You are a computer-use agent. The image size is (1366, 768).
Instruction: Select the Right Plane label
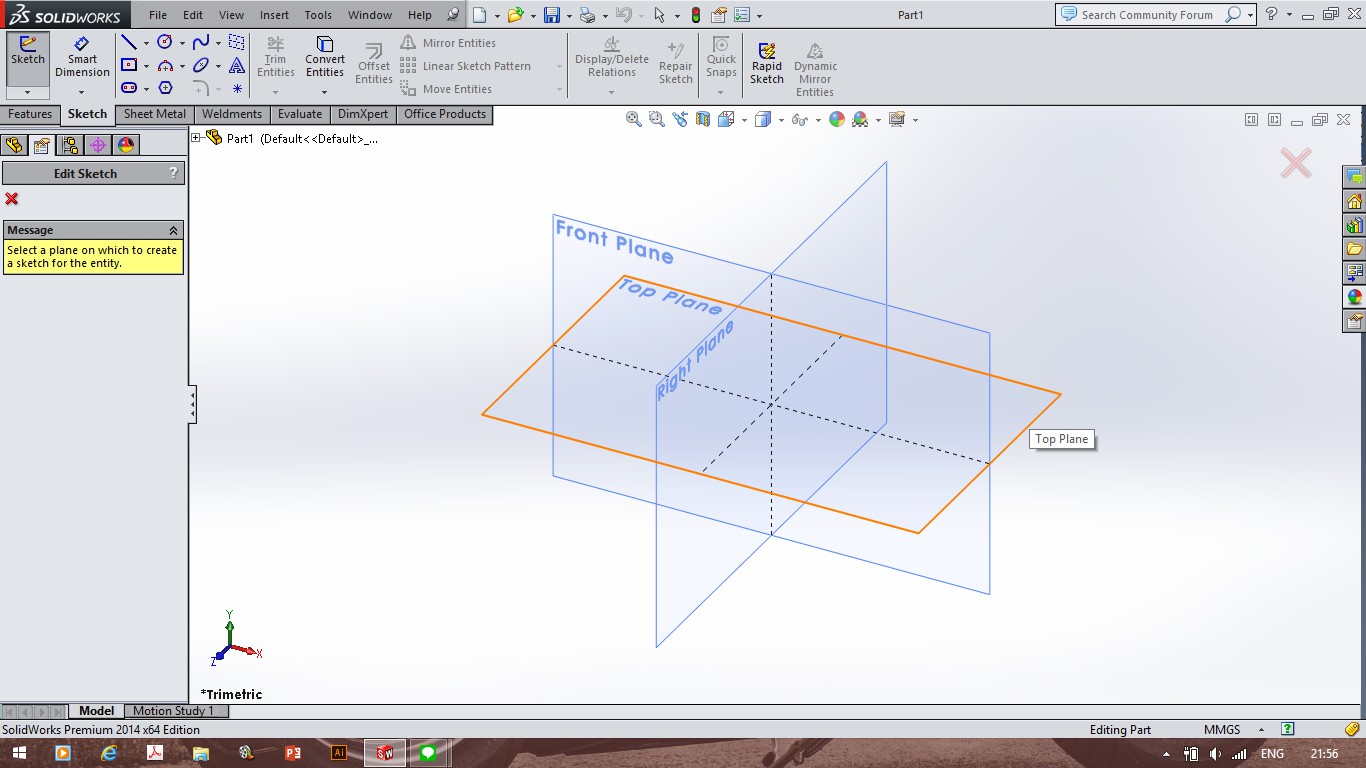[x=694, y=361]
